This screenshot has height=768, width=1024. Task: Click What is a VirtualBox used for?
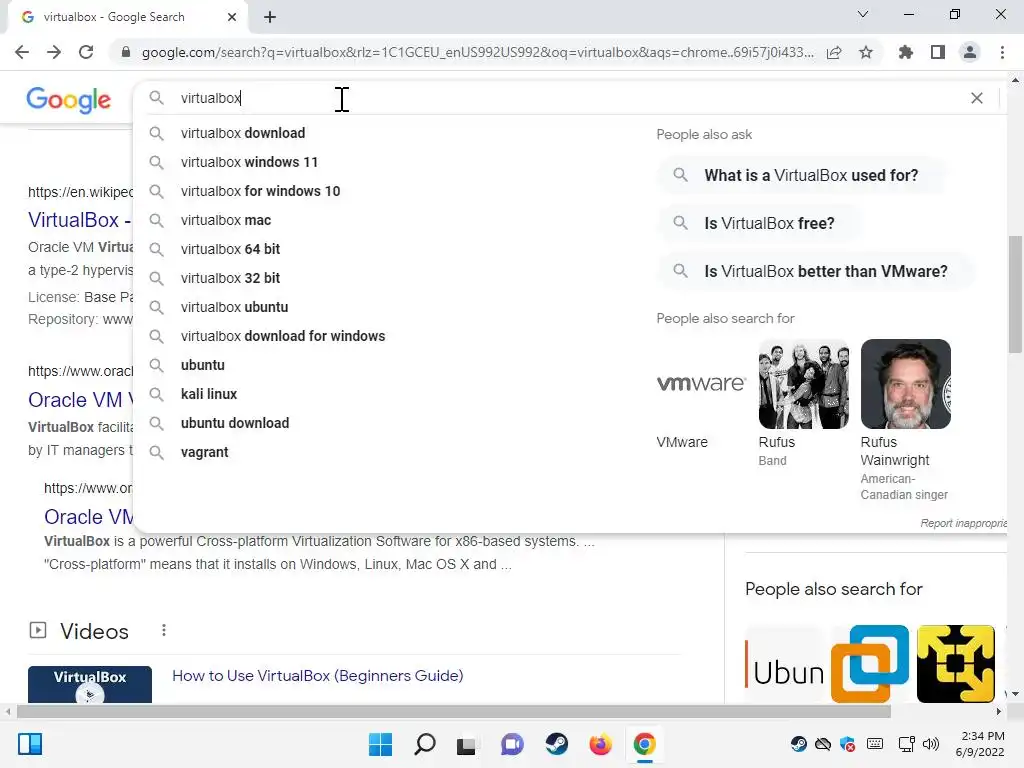[x=802, y=176]
